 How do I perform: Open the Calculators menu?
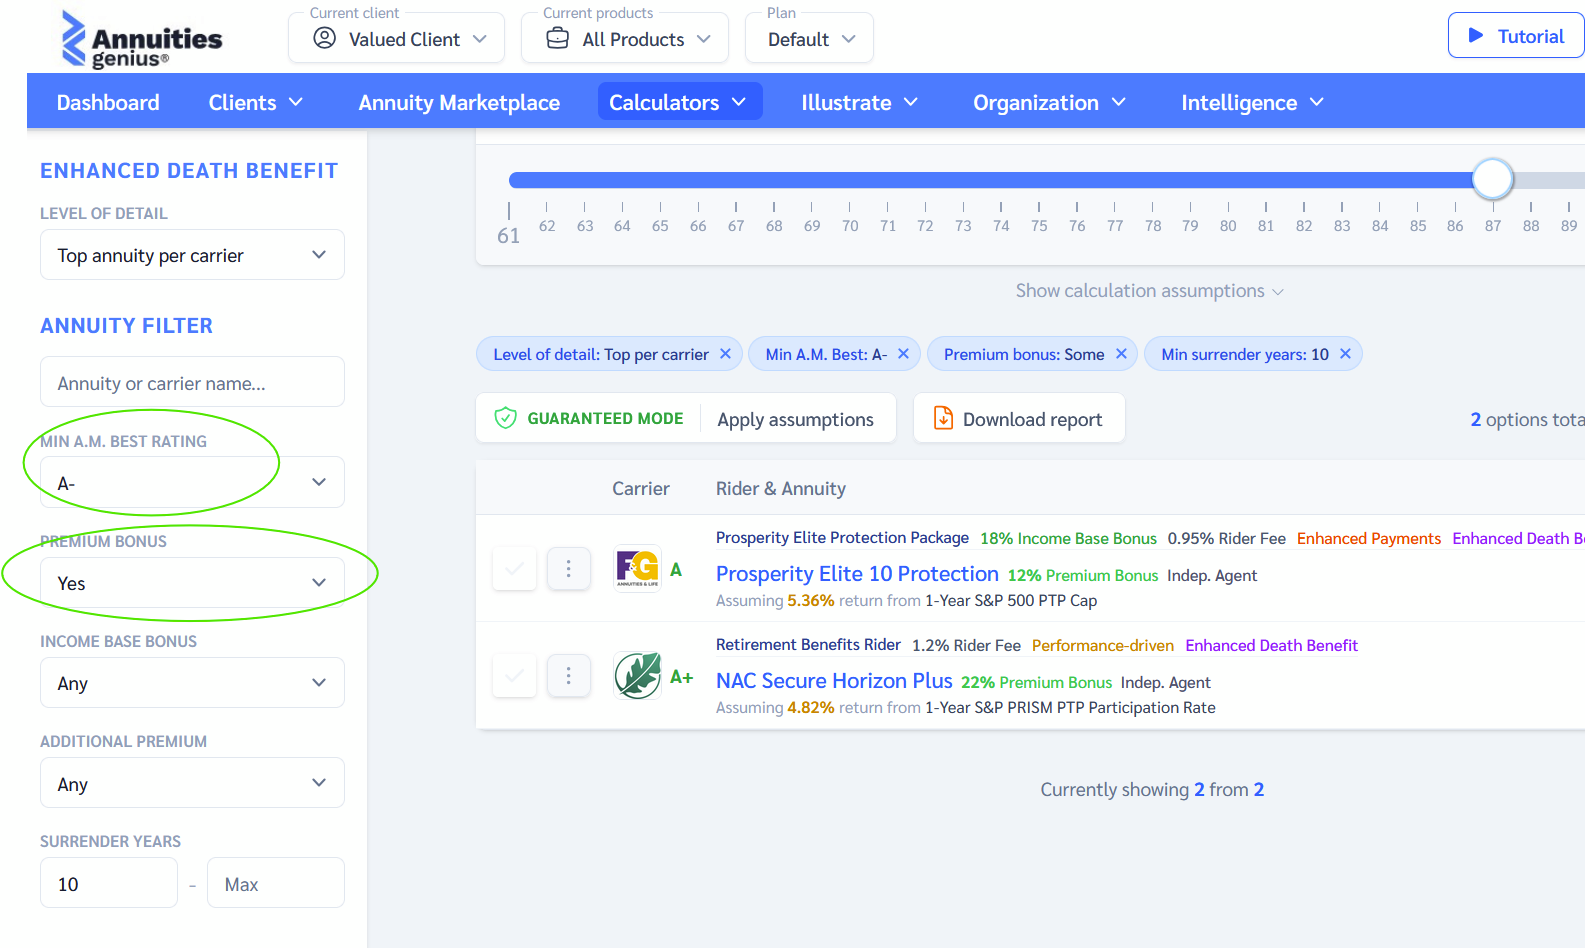(x=680, y=102)
